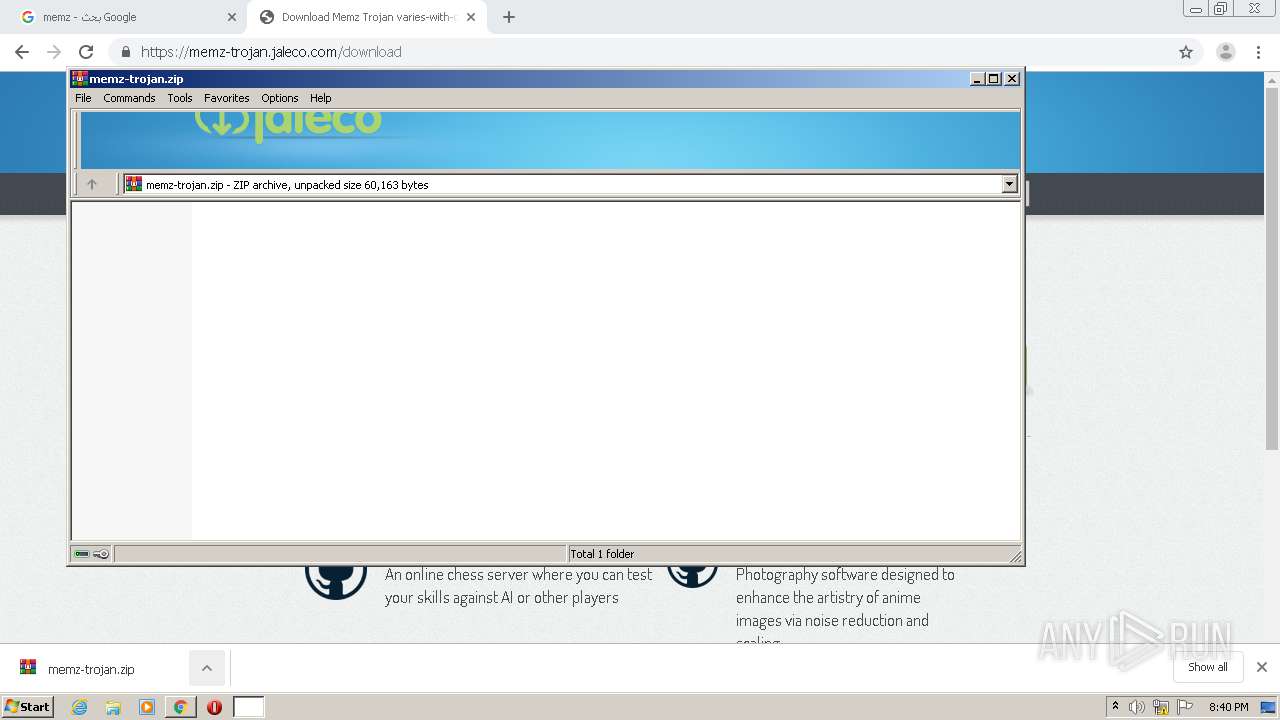Click the key icon in WinRAR status bar
Image resolution: width=1280 pixels, height=720 pixels.
pyautogui.click(x=101, y=554)
